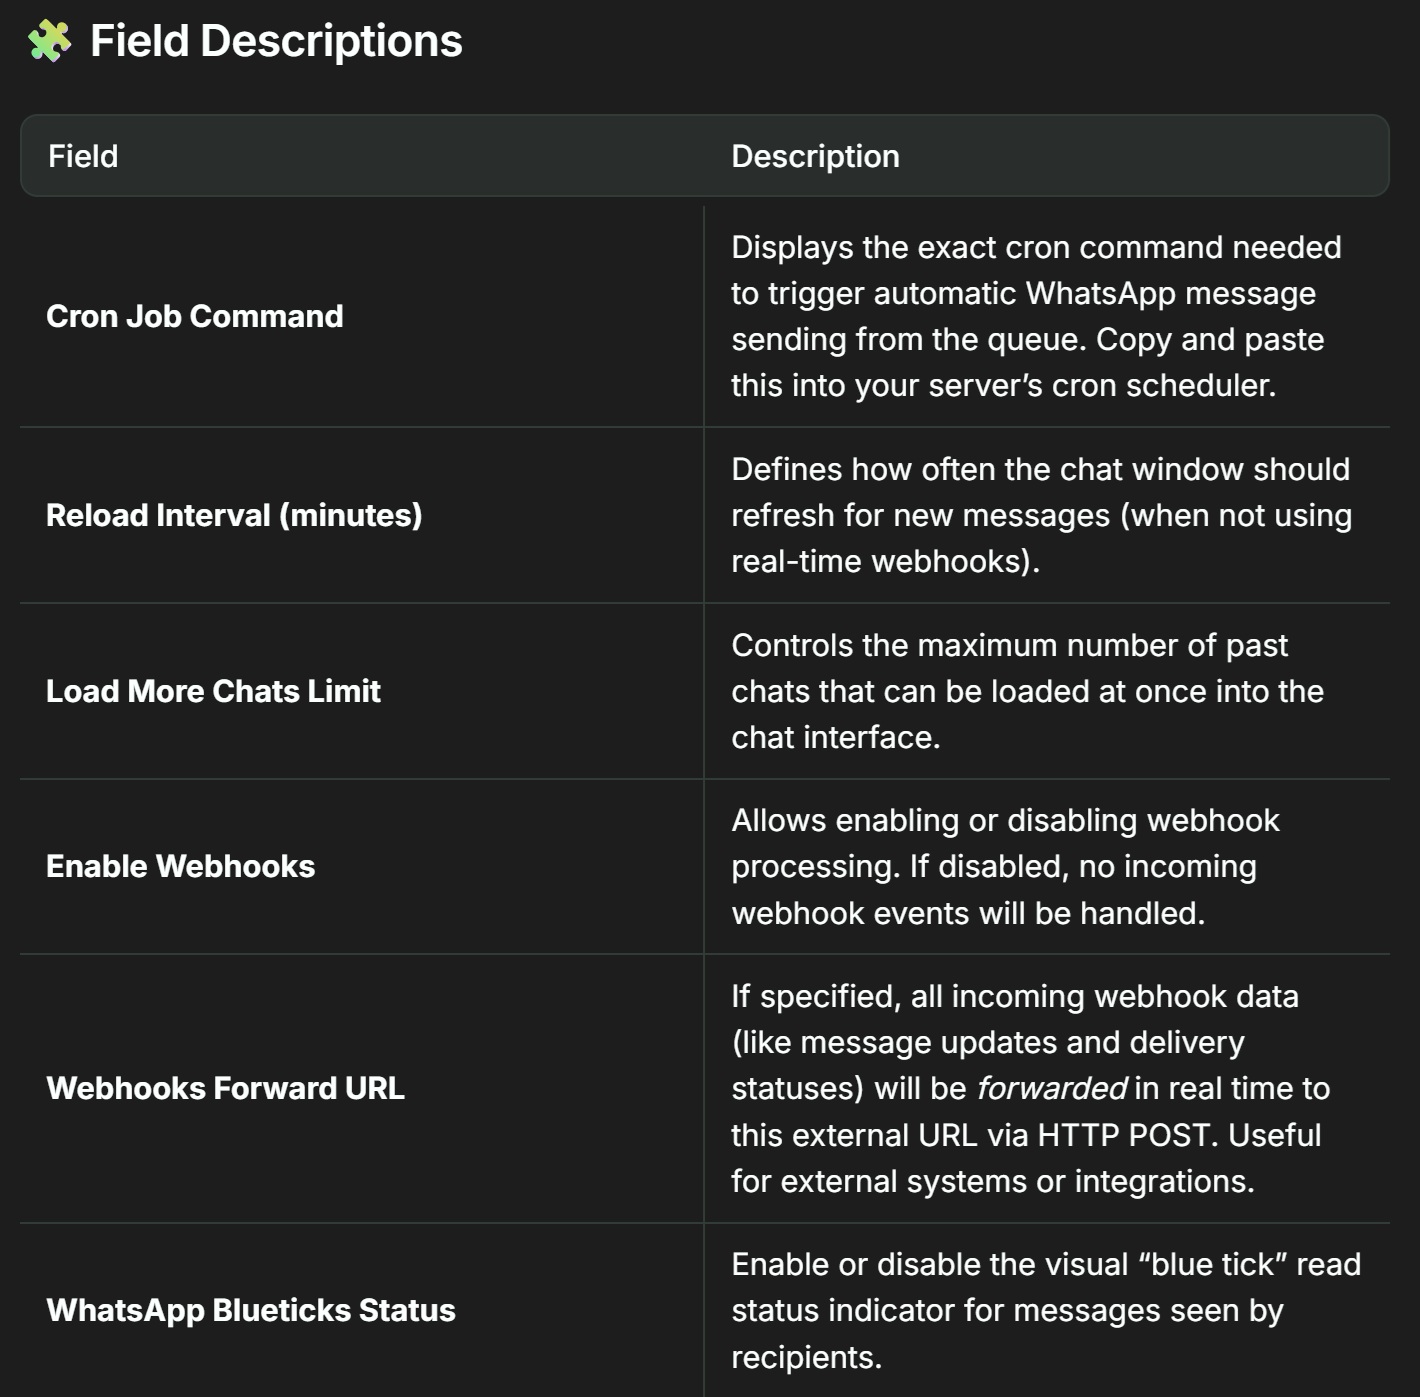Click the Field column header

click(83, 156)
